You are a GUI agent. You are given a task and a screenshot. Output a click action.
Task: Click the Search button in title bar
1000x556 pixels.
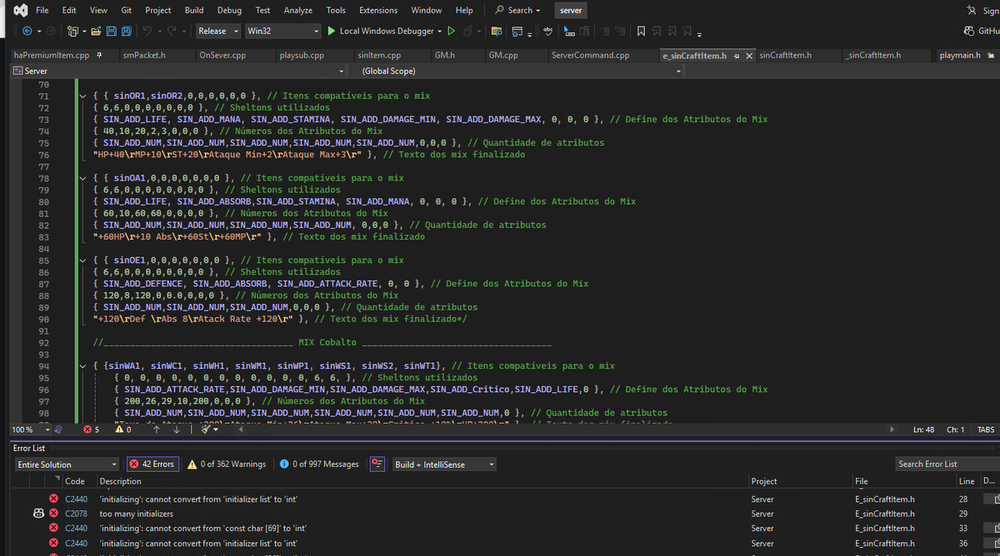(518, 10)
